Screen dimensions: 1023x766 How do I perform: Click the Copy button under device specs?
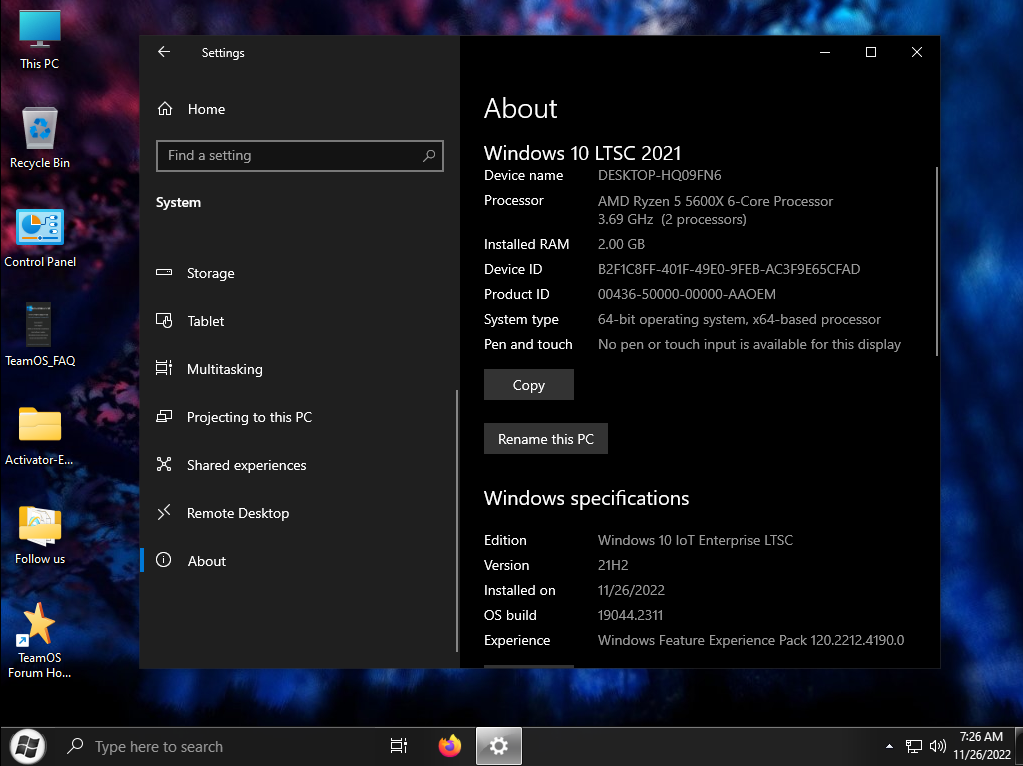(x=528, y=385)
